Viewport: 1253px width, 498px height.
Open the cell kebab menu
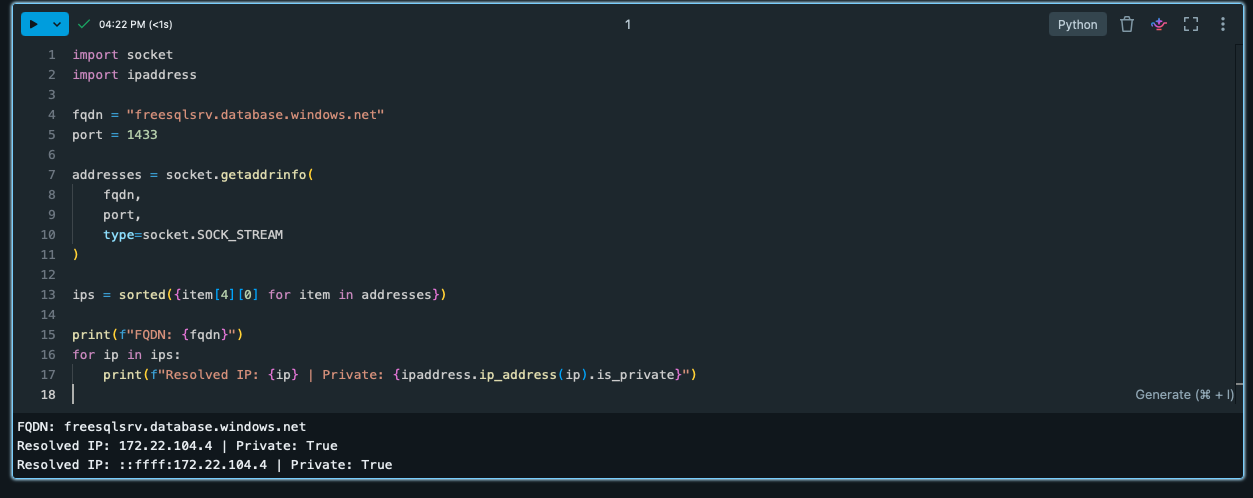tap(1222, 24)
